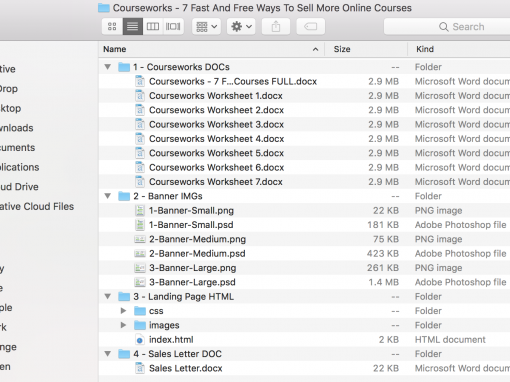This screenshot has width=510, height=382.
Task: Collapse the 2 - Banner IMGs folder
Action: [x=108, y=196]
